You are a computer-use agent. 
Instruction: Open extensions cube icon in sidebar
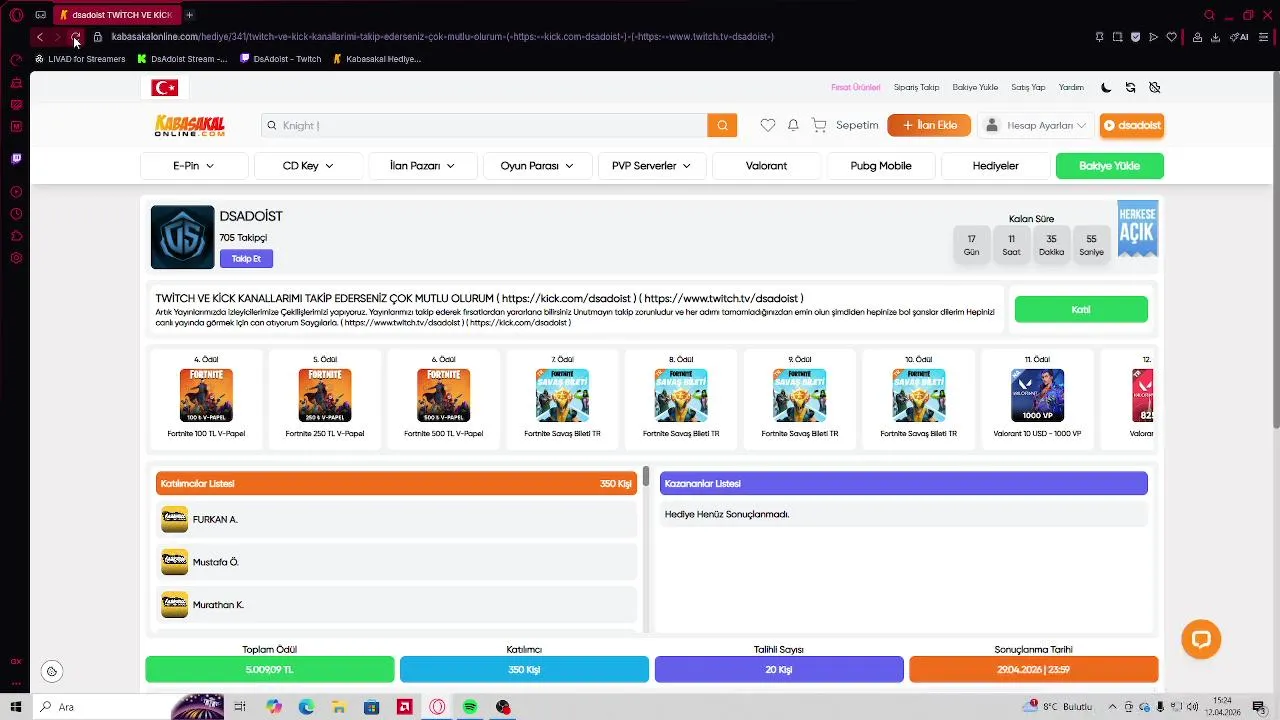pyautogui.click(x=16, y=236)
